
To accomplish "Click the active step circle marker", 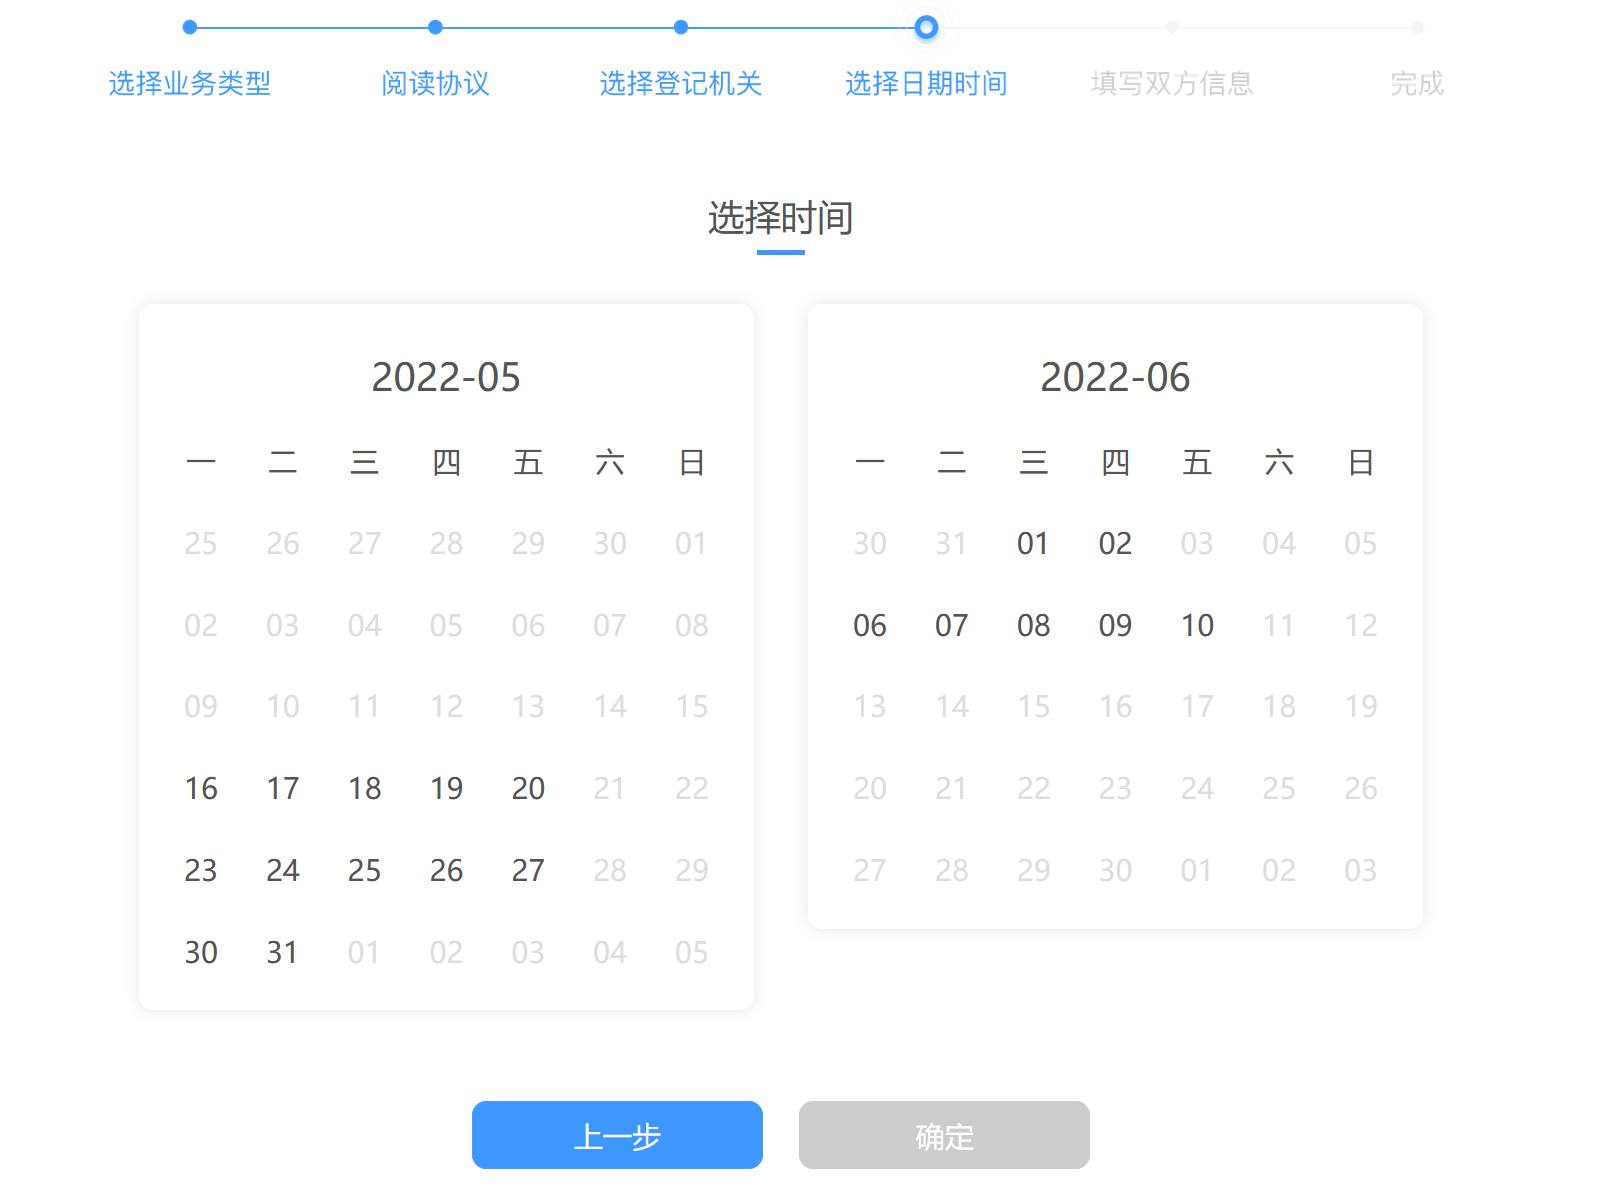I will 926,28.
